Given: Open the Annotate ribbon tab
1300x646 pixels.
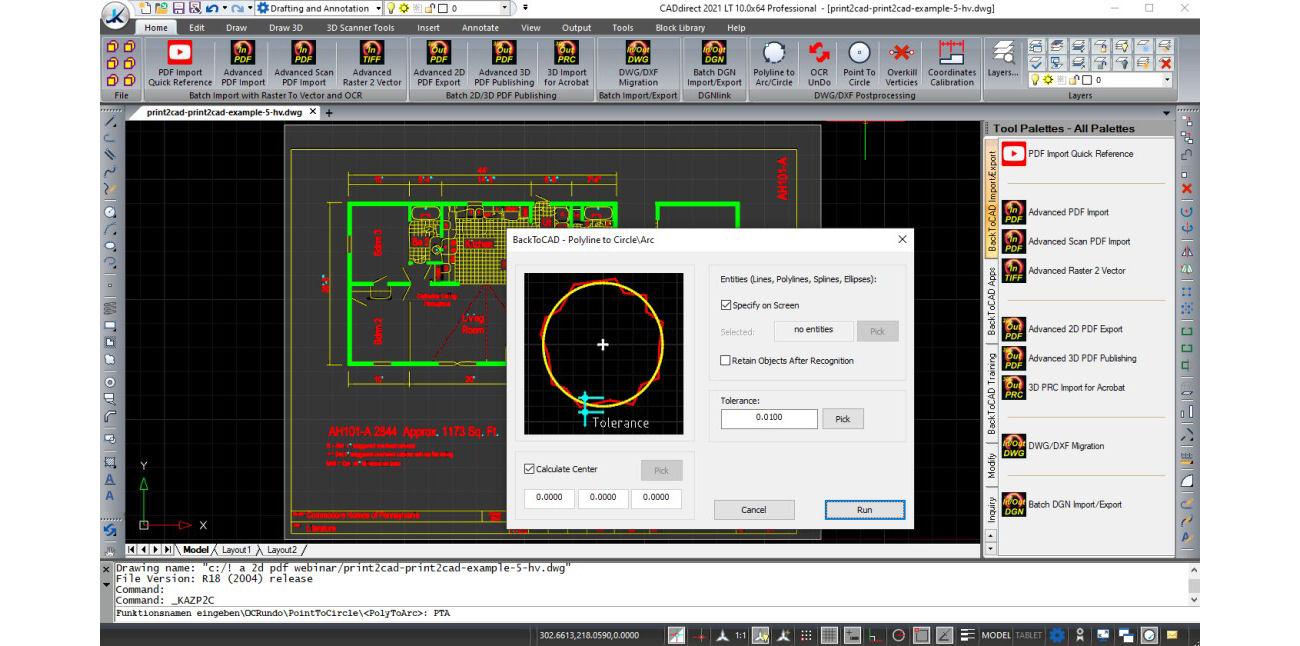Looking at the screenshot, I should tap(480, 28).
